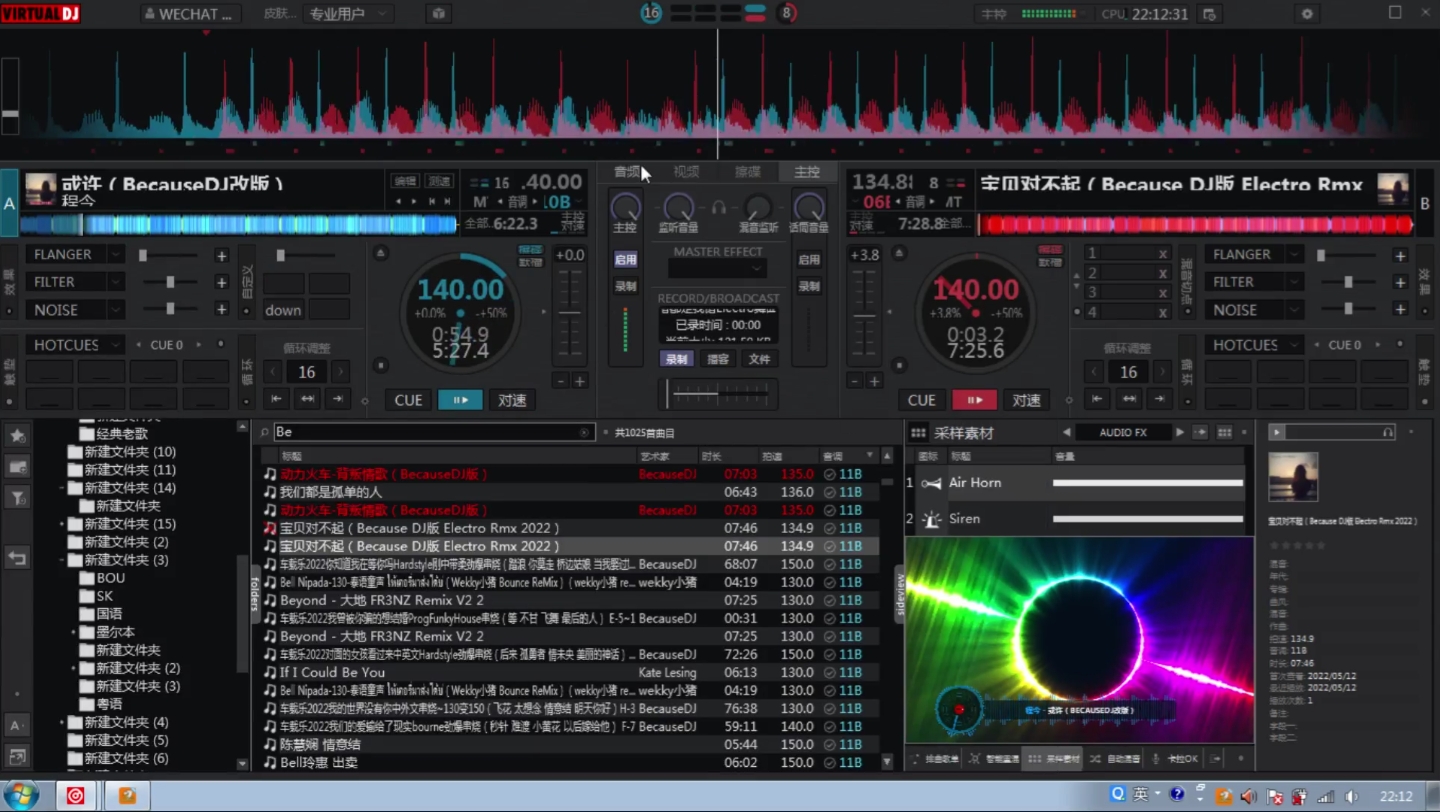Click the 文件 button in record section
The image size is (1440, 812).
point(759,359)
